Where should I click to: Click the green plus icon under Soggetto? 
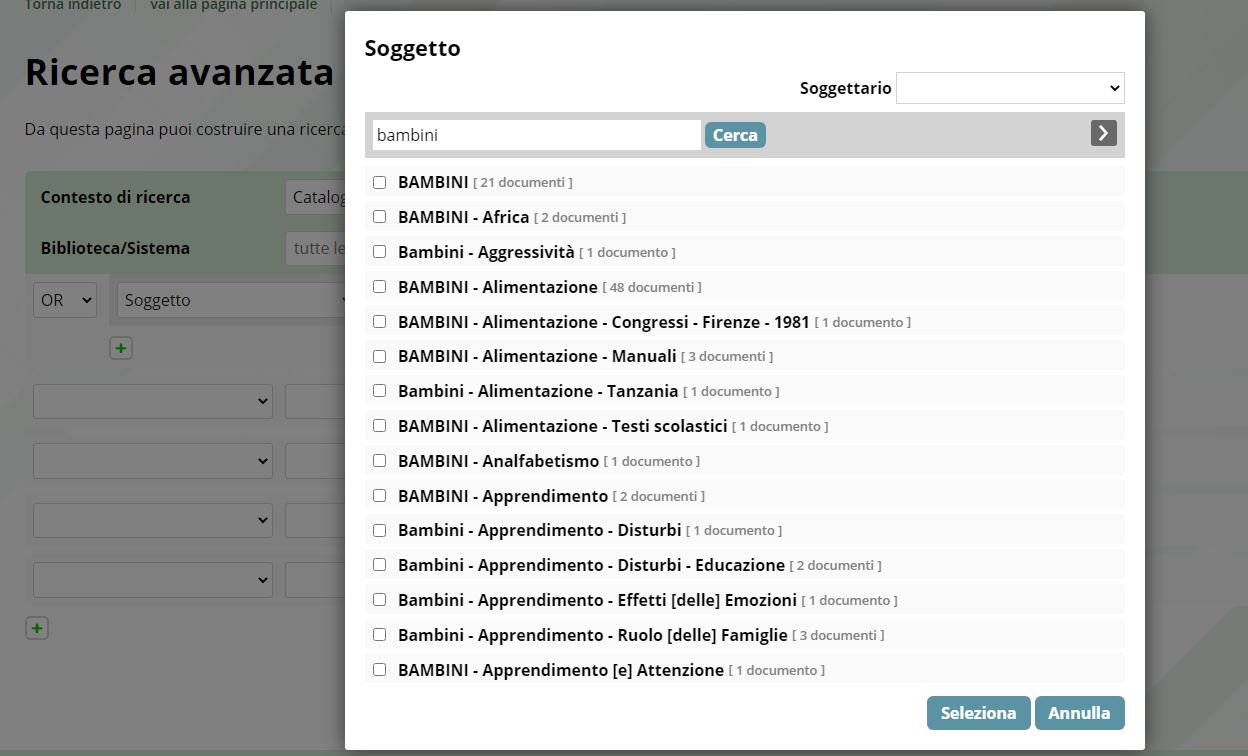click(x=121, y=348)
